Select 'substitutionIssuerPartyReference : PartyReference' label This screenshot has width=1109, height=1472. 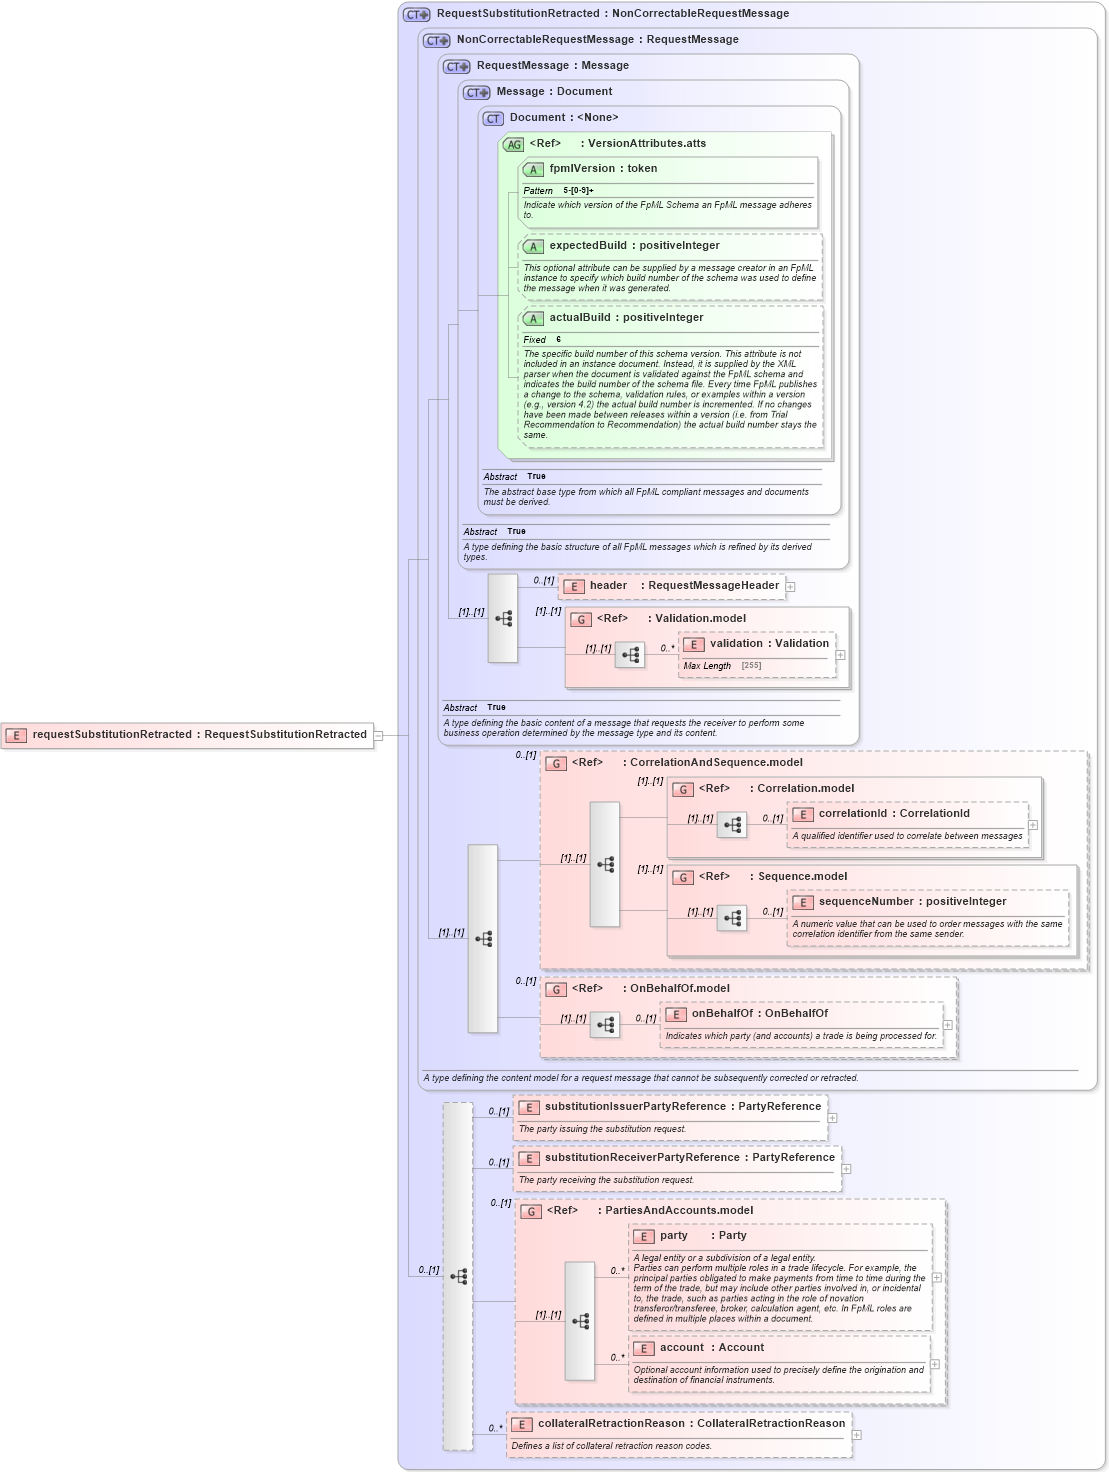(x=683, y=1107)
